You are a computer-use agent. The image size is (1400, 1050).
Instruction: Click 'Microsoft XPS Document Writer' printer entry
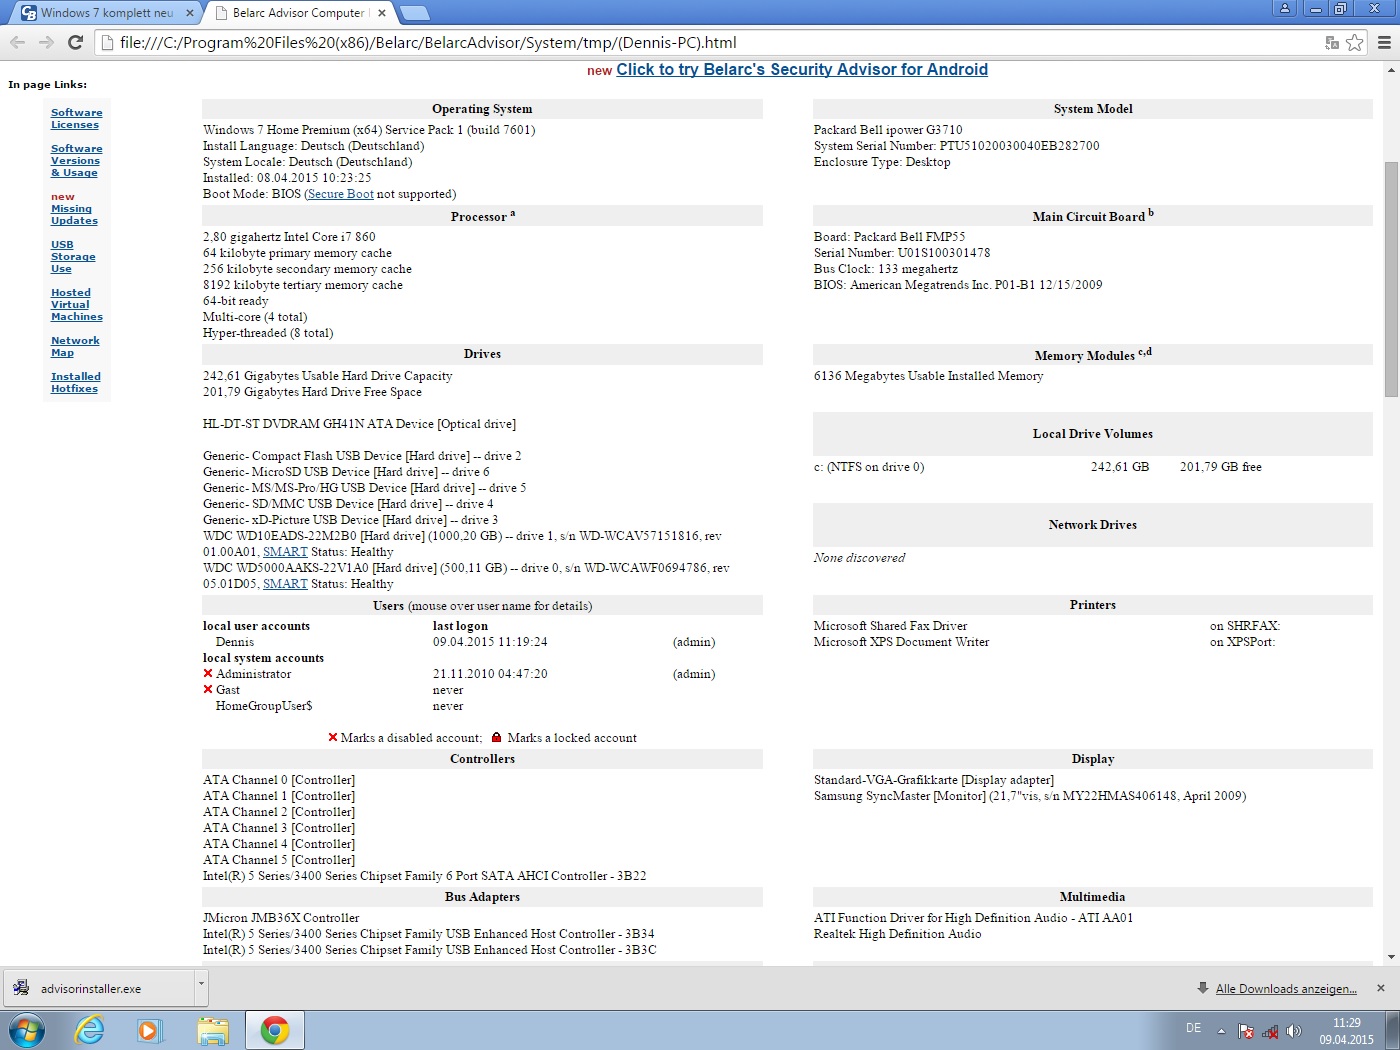[901, 642]
